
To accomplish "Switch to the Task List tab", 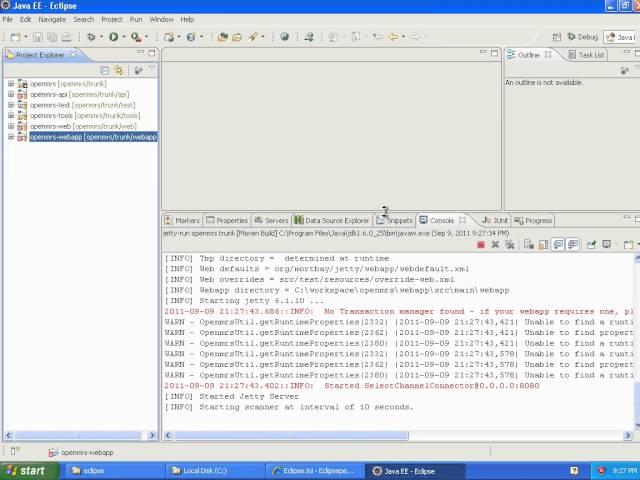I will point(587,55).
